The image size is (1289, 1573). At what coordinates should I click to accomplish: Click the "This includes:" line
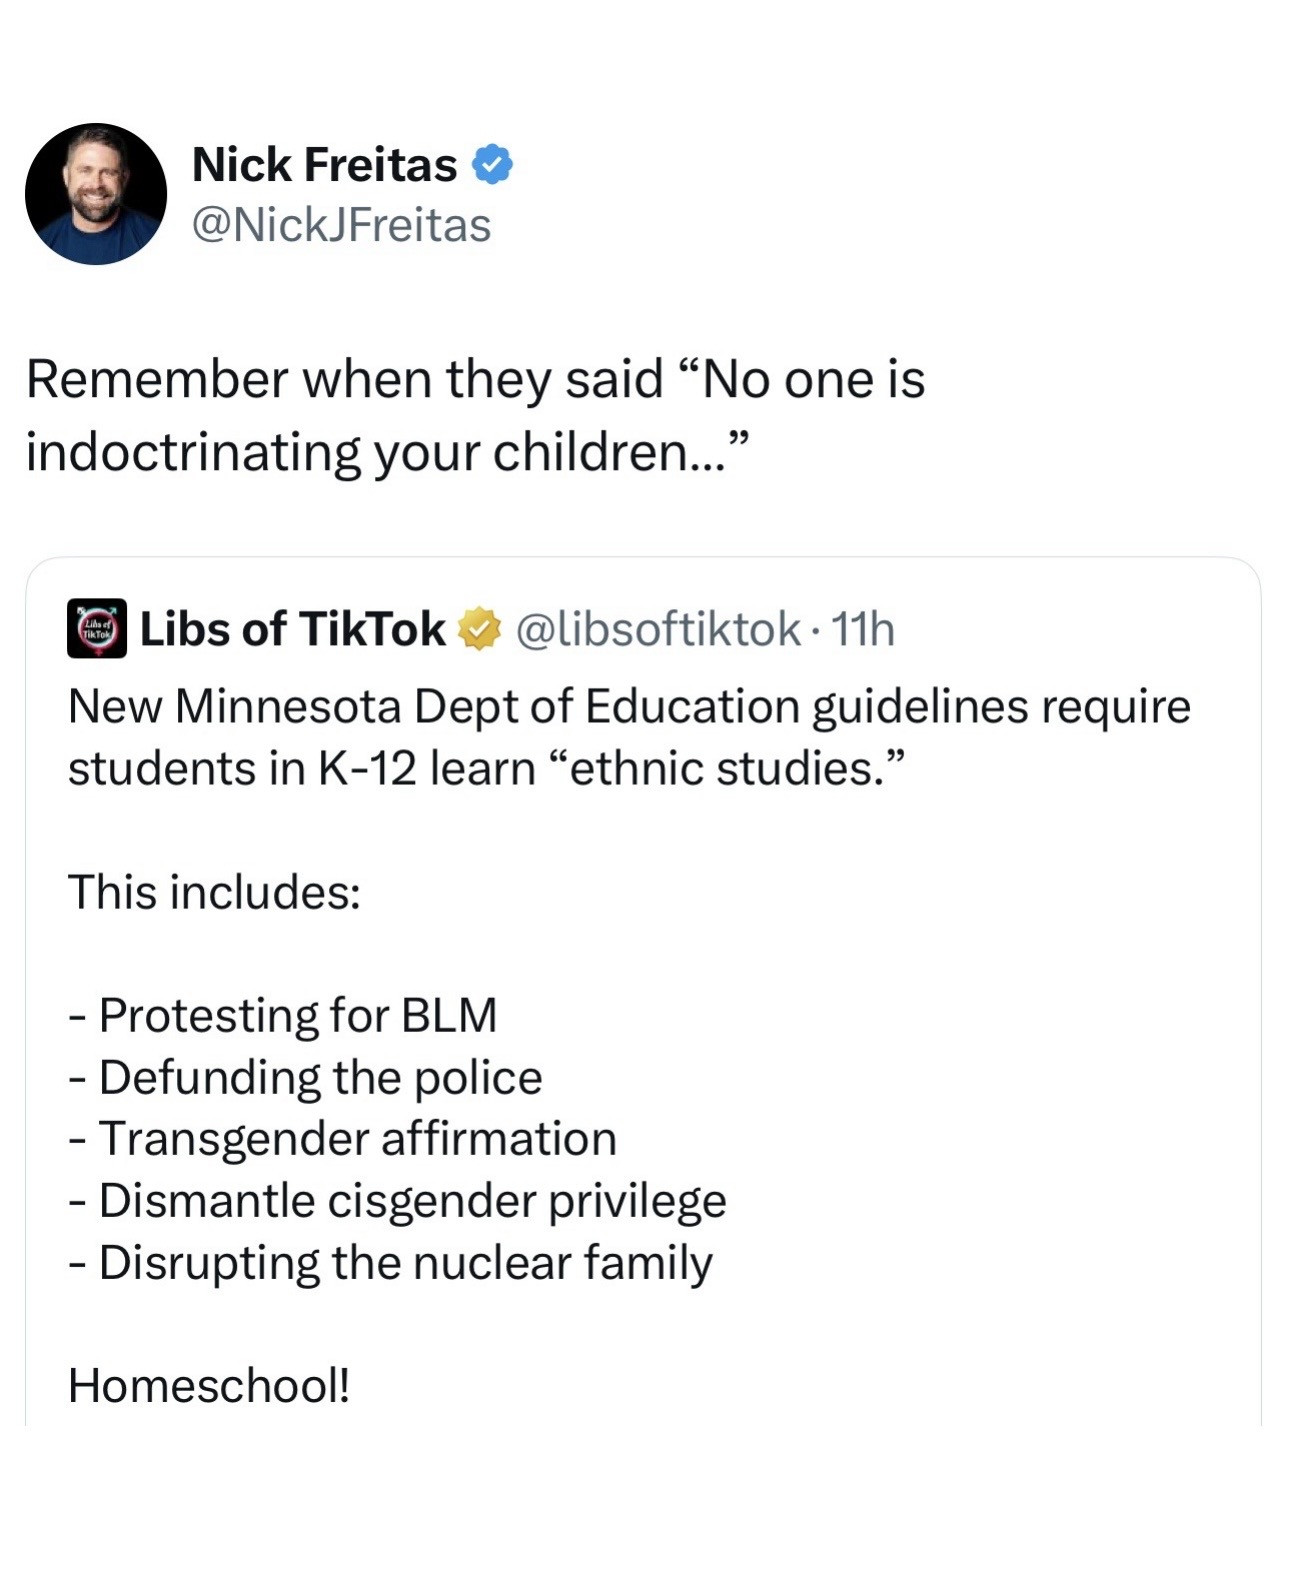click(x=214, y=892)
